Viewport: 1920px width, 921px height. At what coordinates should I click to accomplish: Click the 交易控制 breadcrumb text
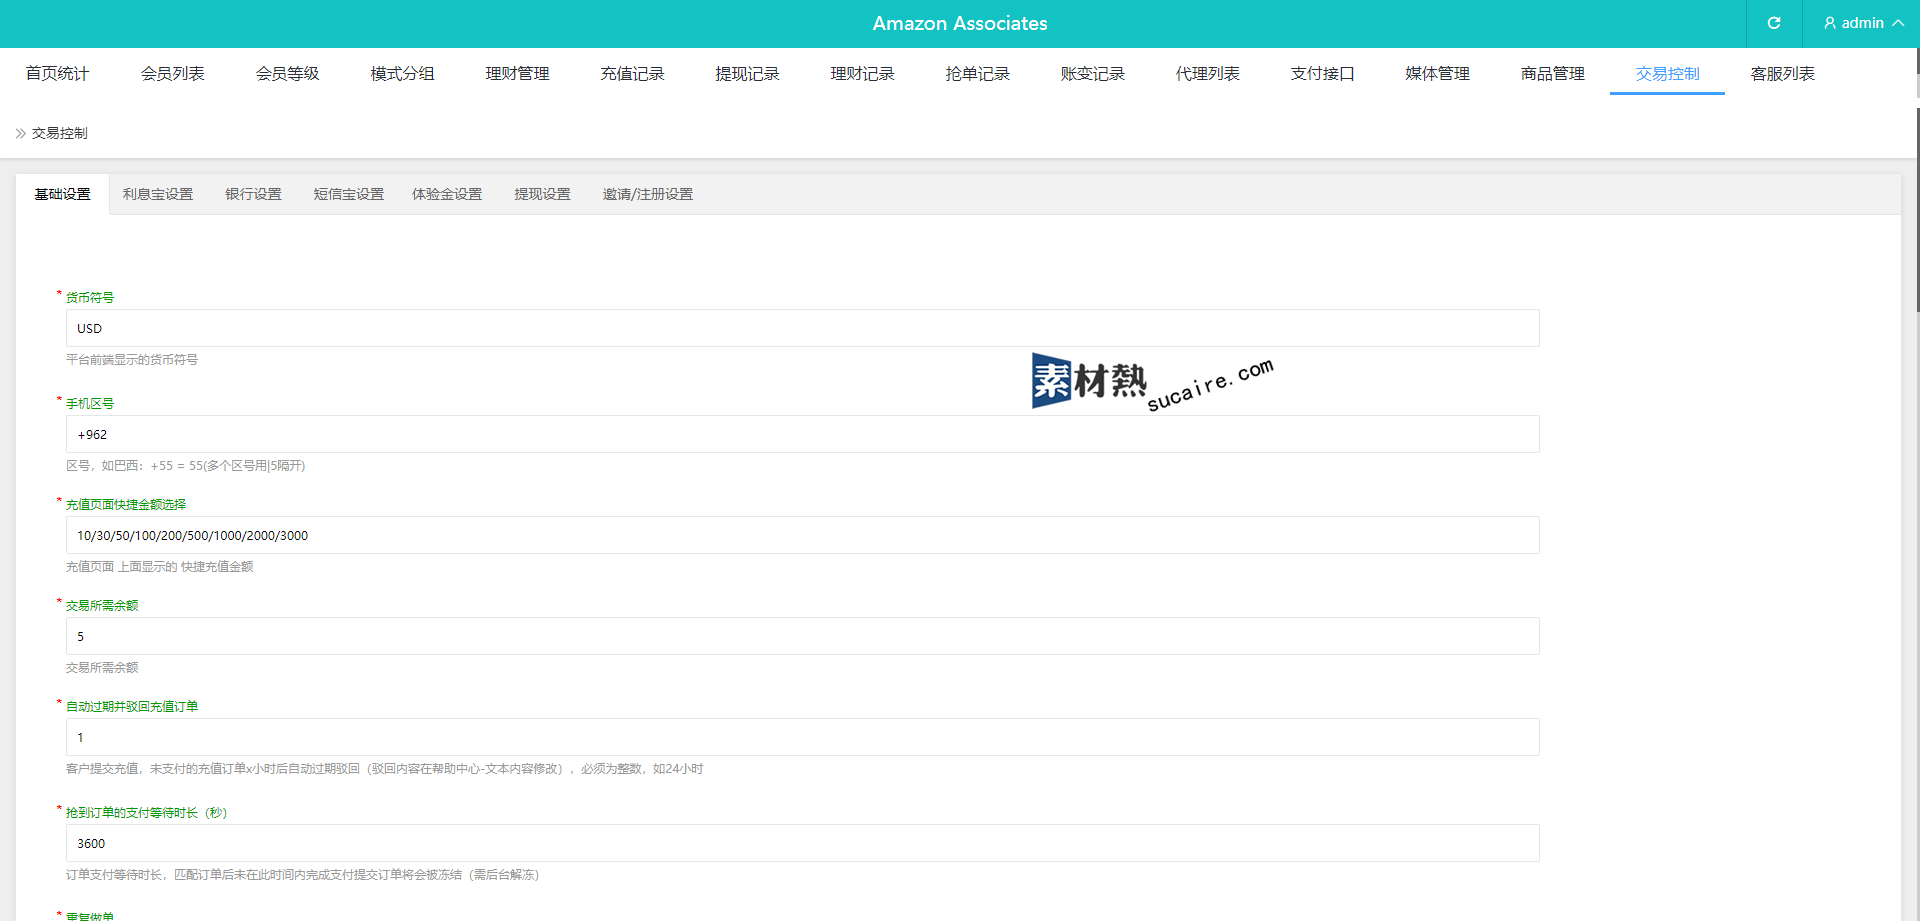[x=60, y=133]
